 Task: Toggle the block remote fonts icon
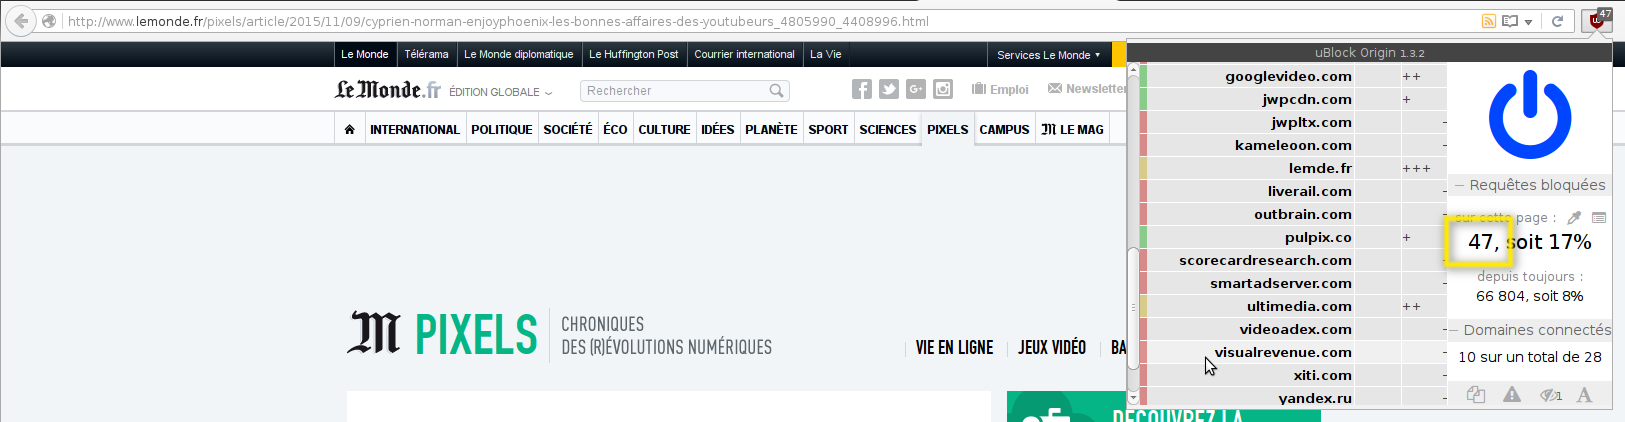coord(1585,395)
